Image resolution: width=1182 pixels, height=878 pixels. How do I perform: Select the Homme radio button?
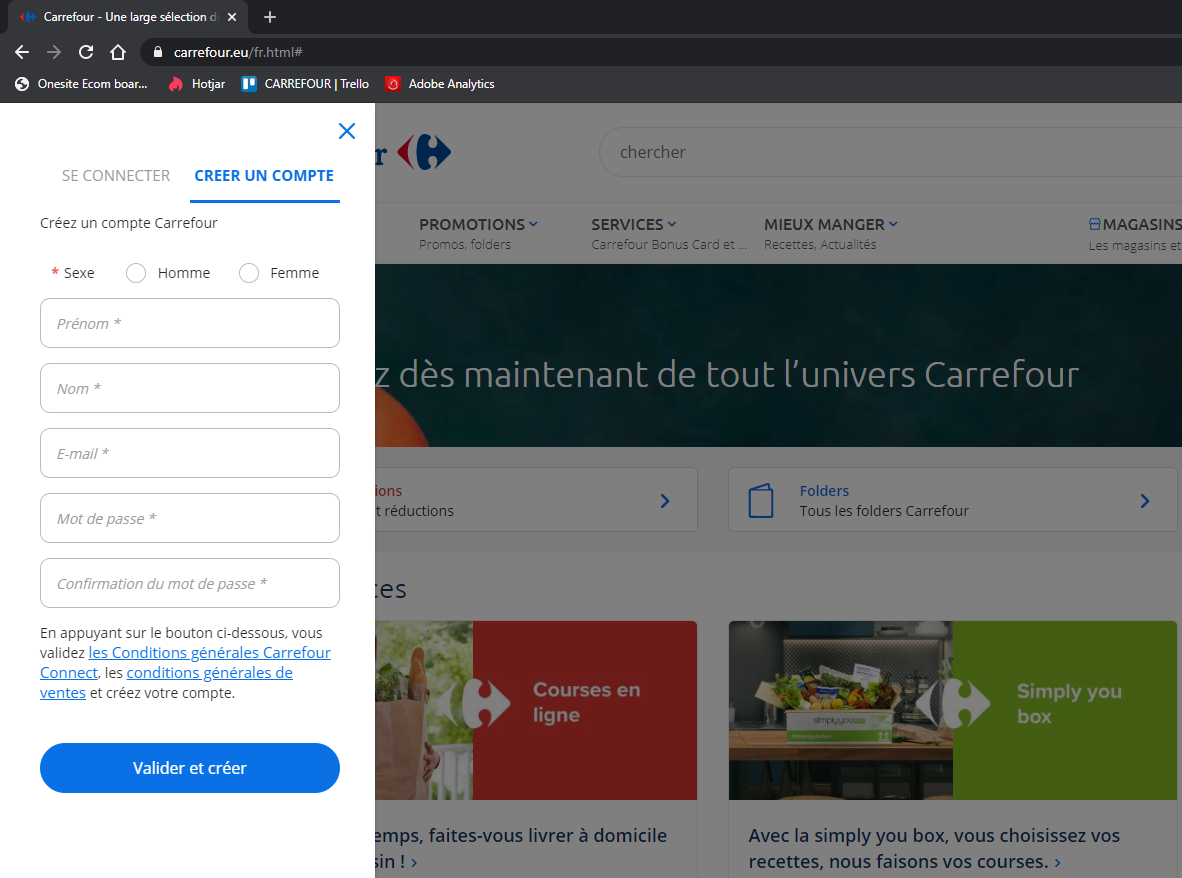(136, 273)
